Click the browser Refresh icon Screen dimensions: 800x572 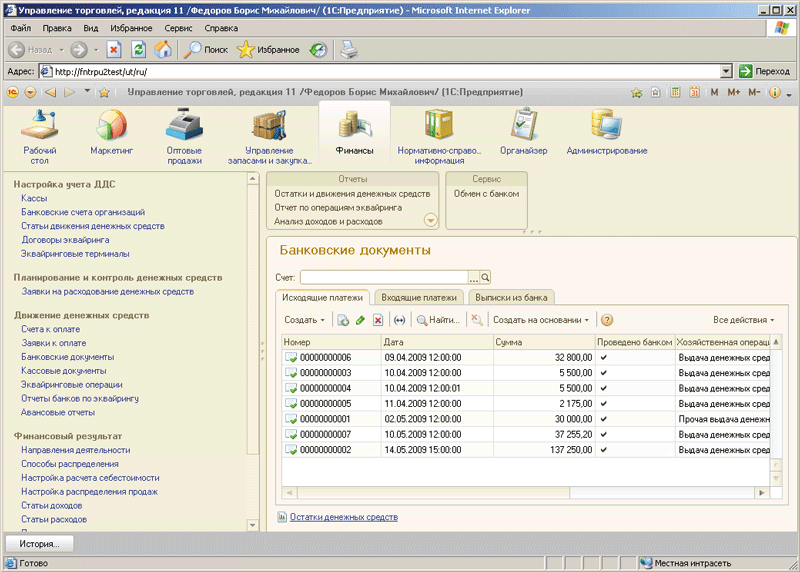click(x=138, y=49)
